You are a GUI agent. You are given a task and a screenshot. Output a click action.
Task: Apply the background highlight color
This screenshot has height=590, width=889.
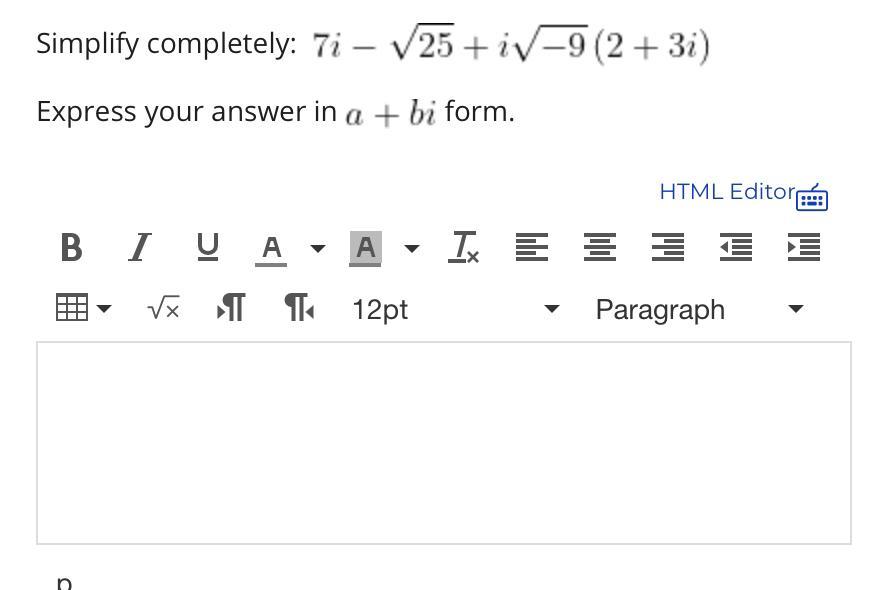[365, 248]
